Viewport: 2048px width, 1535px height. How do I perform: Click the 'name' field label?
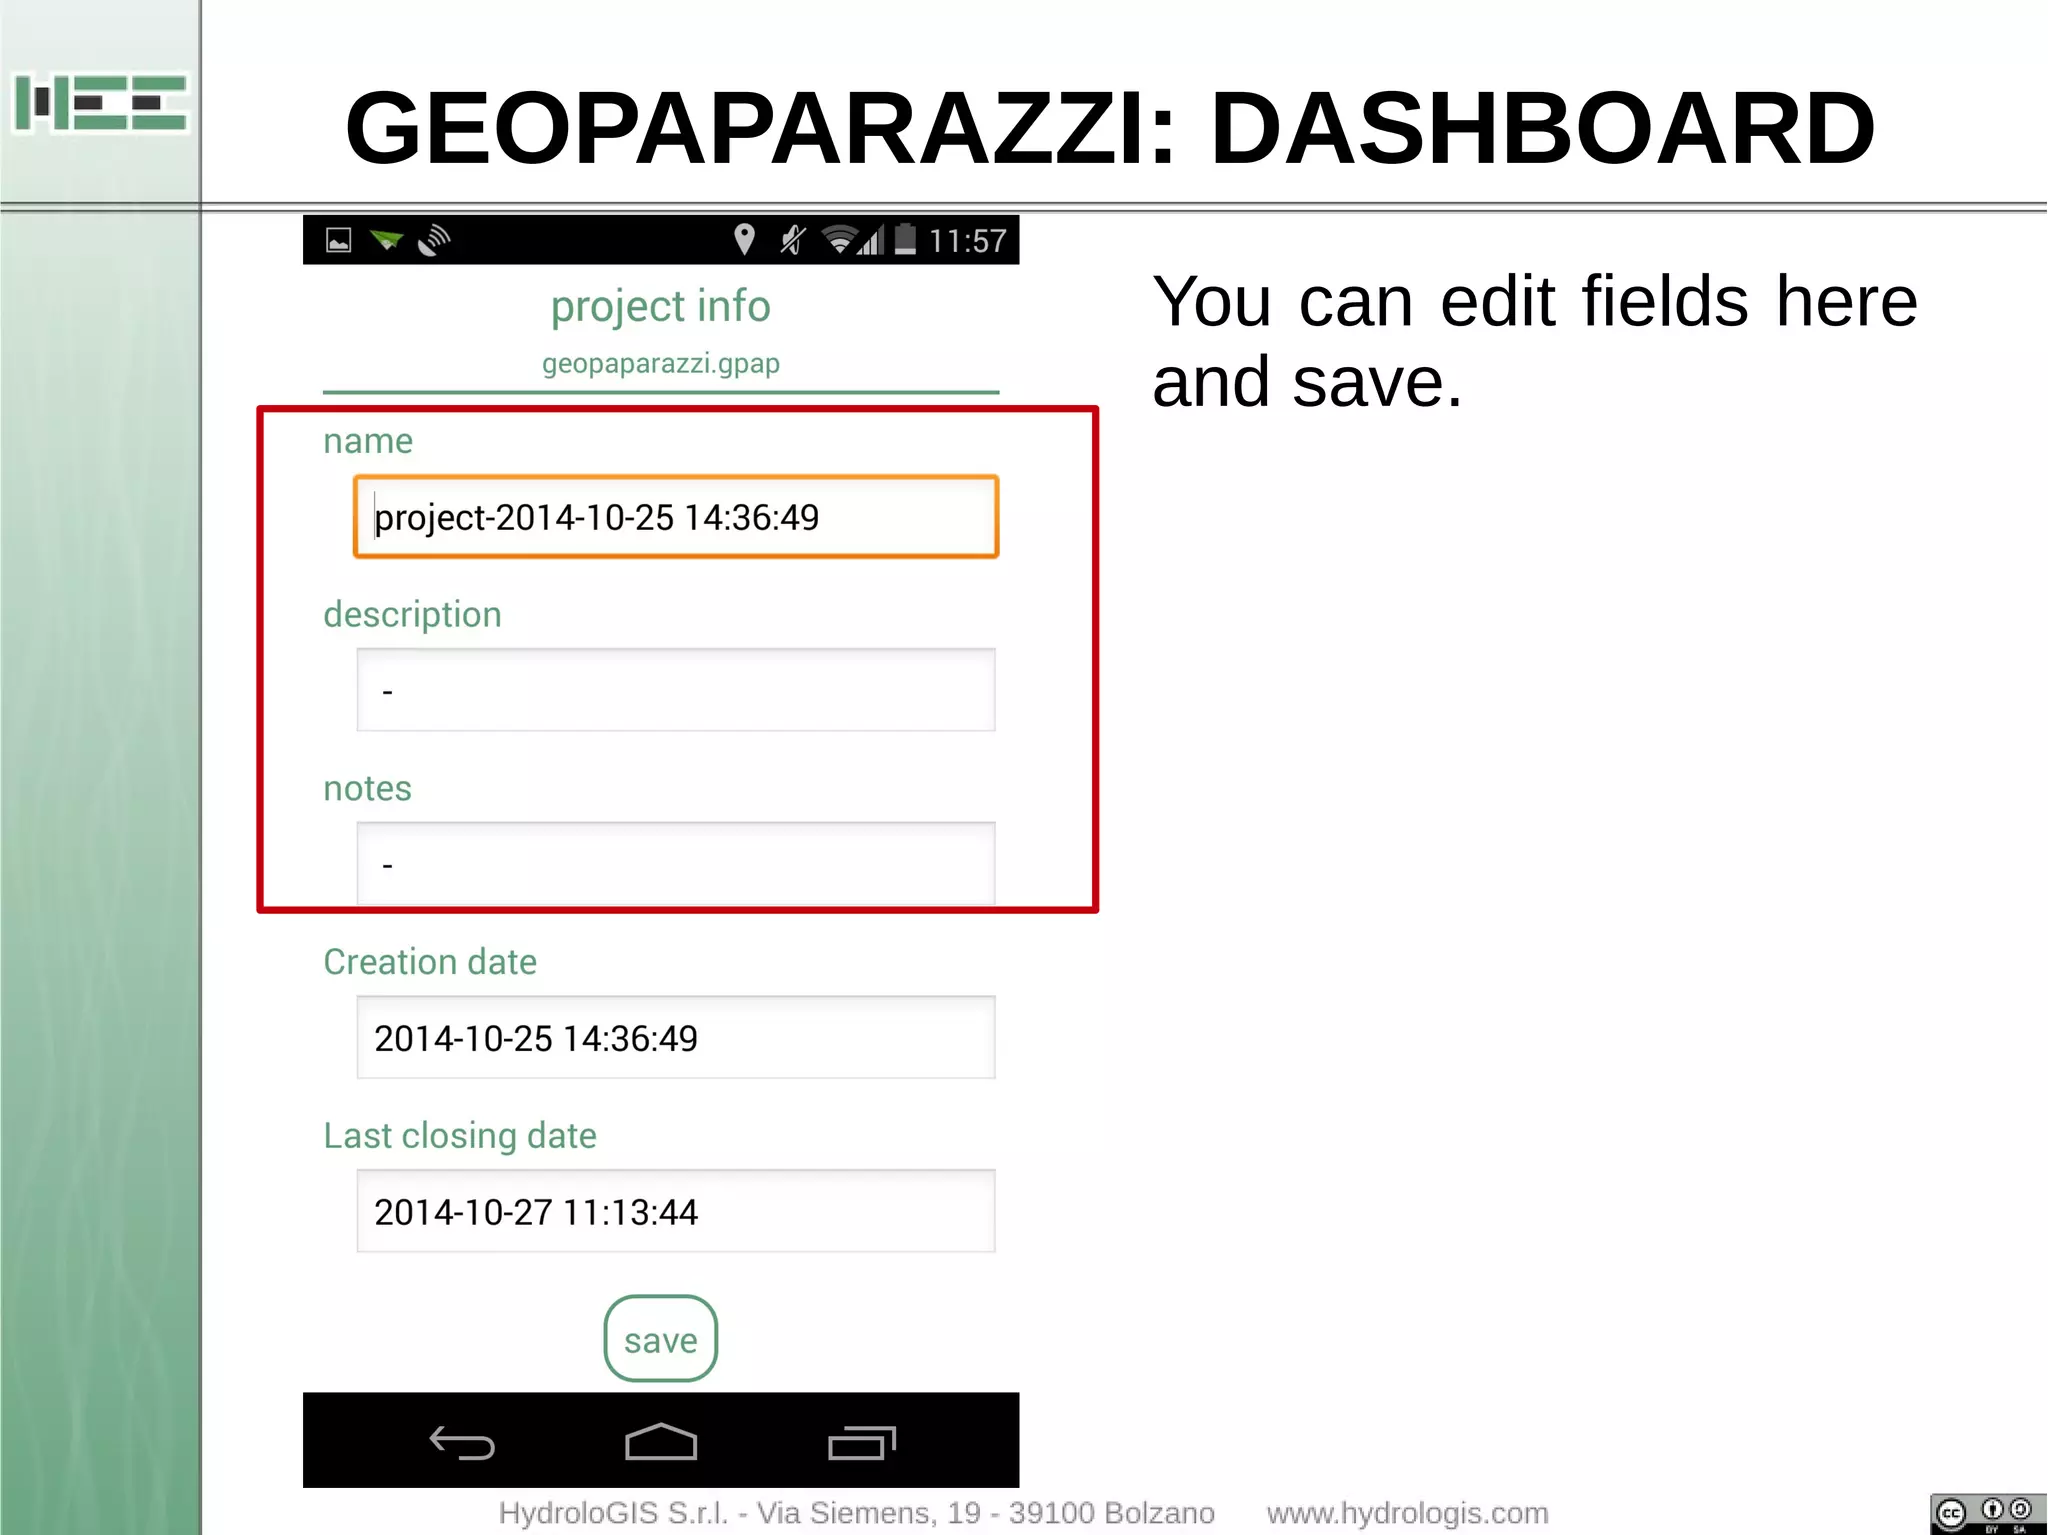368,441
